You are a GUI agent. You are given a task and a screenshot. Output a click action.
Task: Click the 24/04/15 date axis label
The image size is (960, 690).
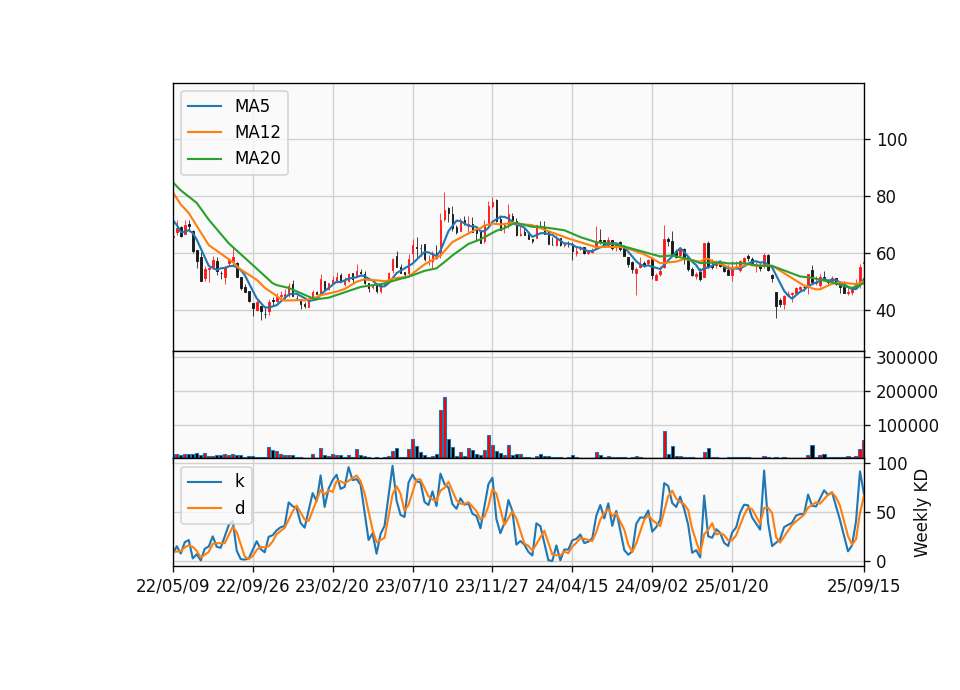(572, 586)
